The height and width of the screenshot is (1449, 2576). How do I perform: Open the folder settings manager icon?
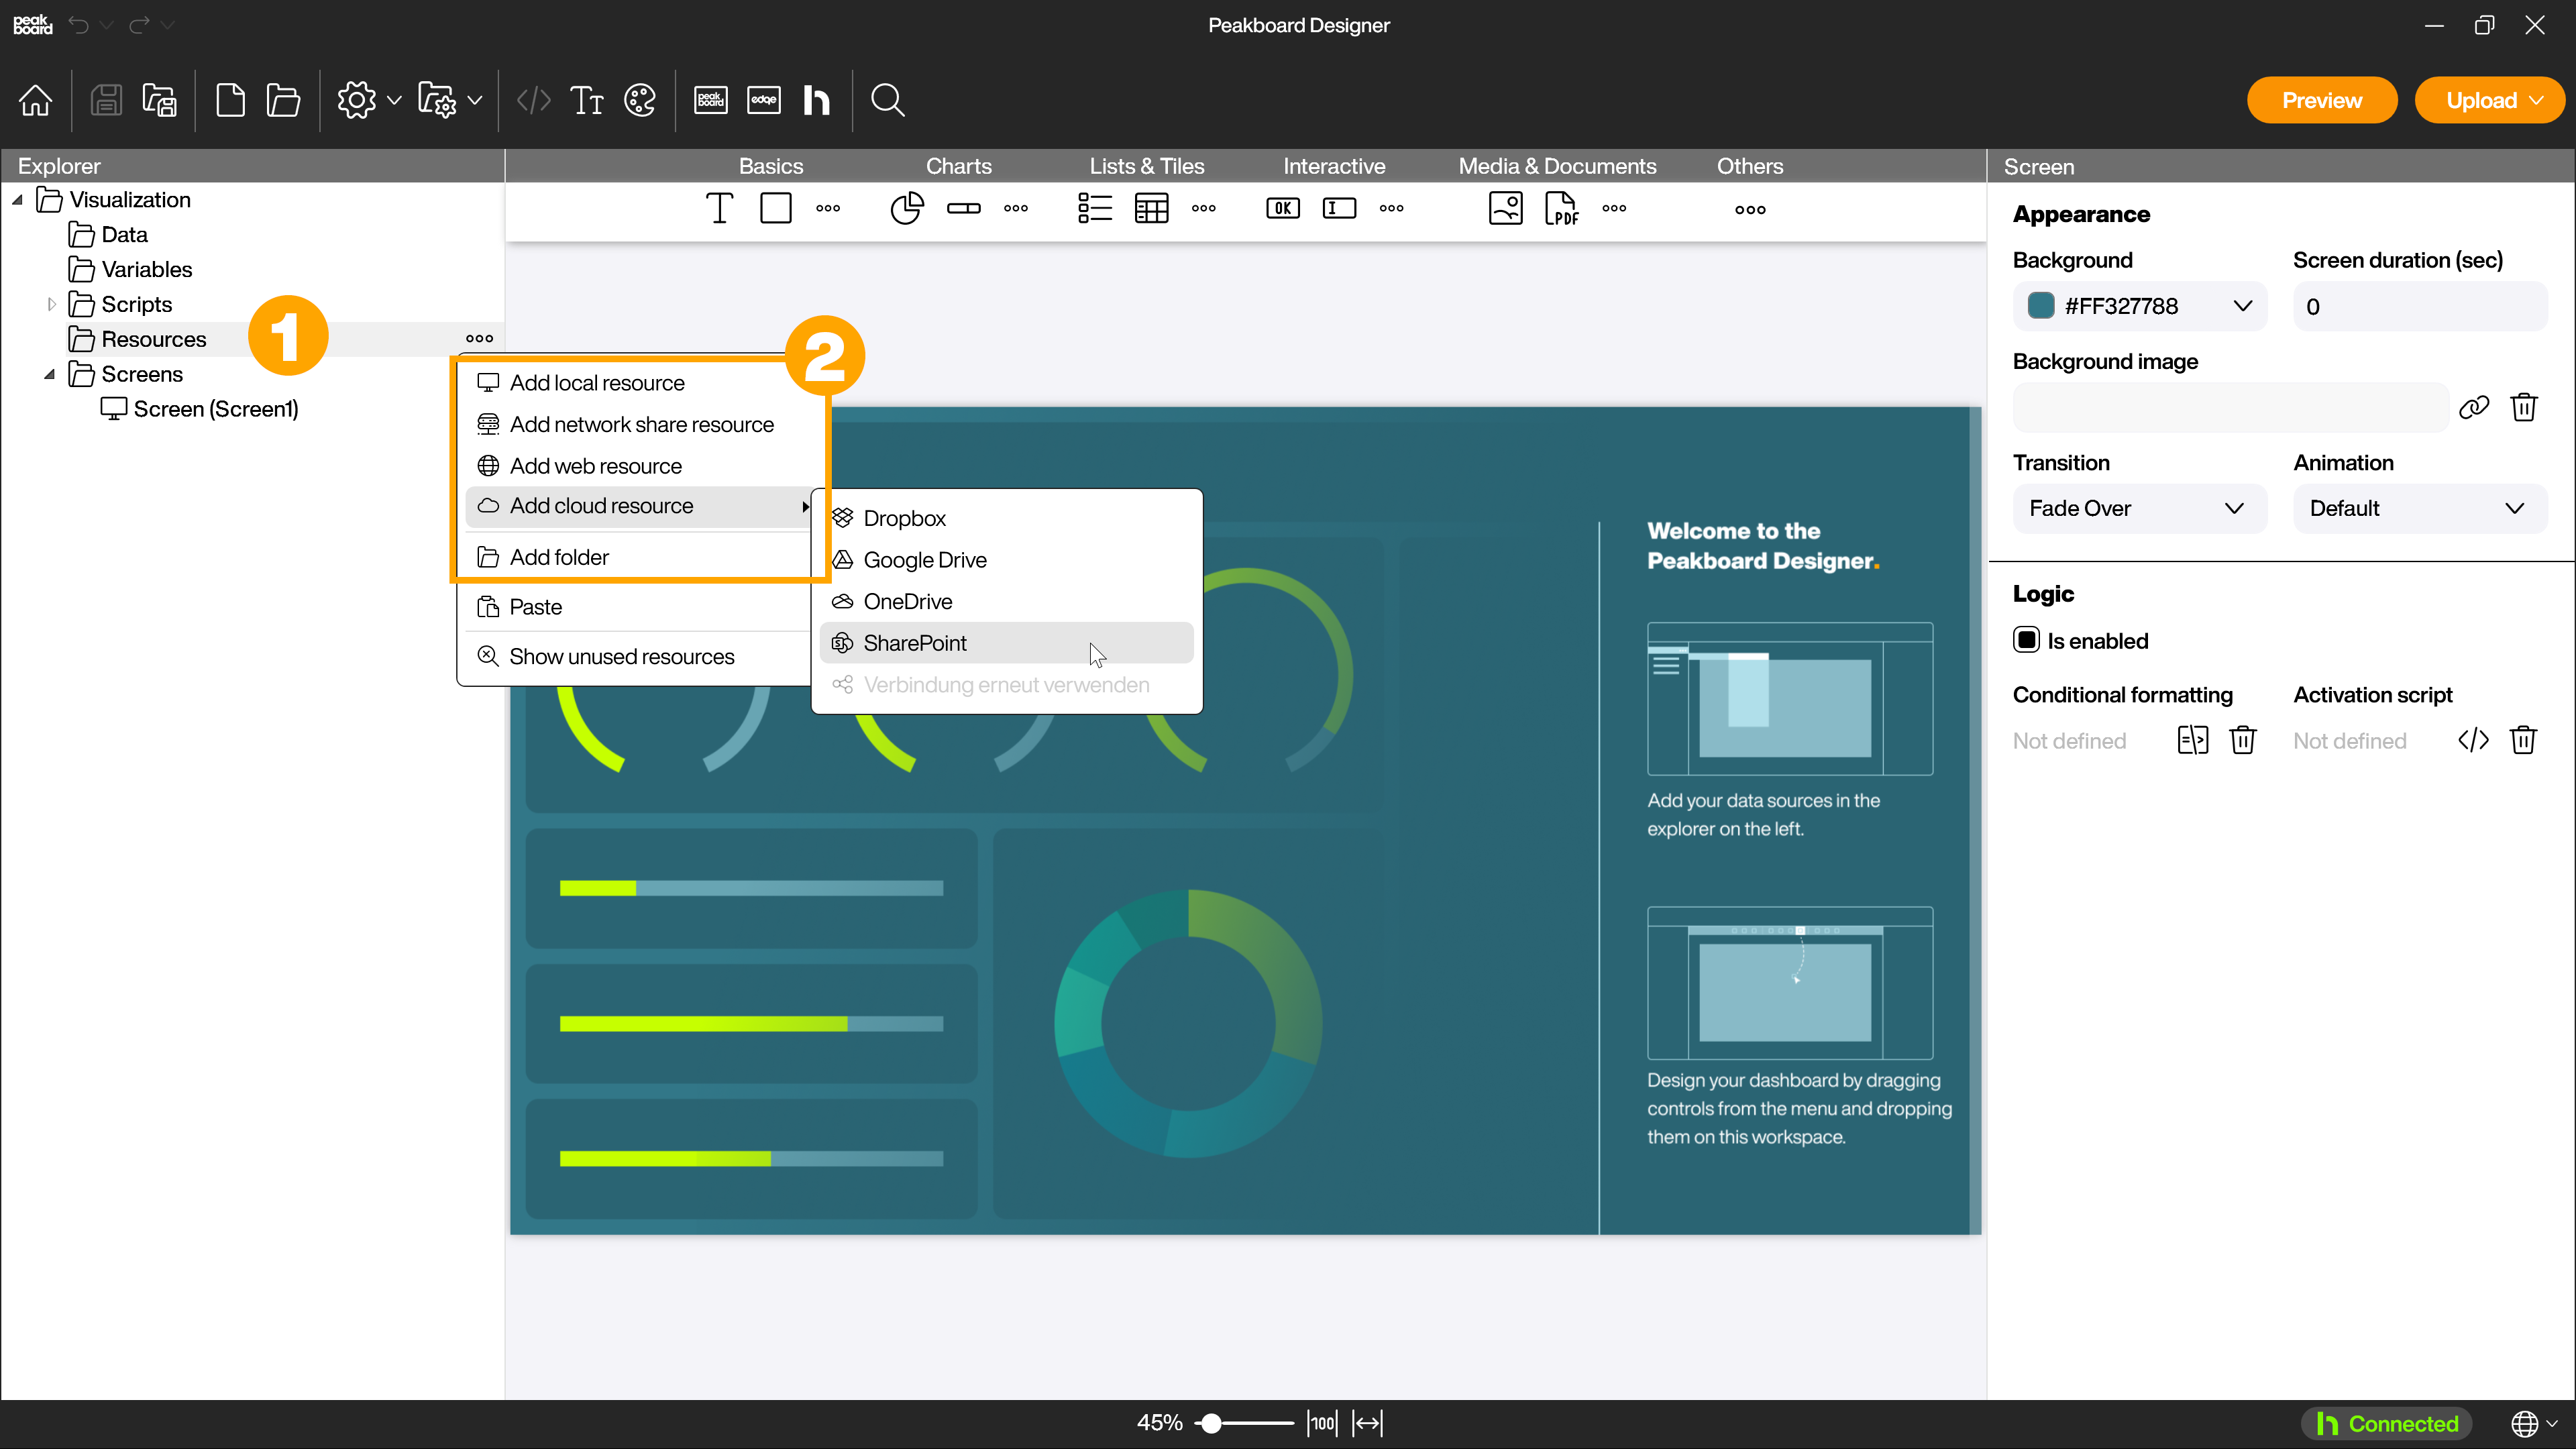point(437,100)
